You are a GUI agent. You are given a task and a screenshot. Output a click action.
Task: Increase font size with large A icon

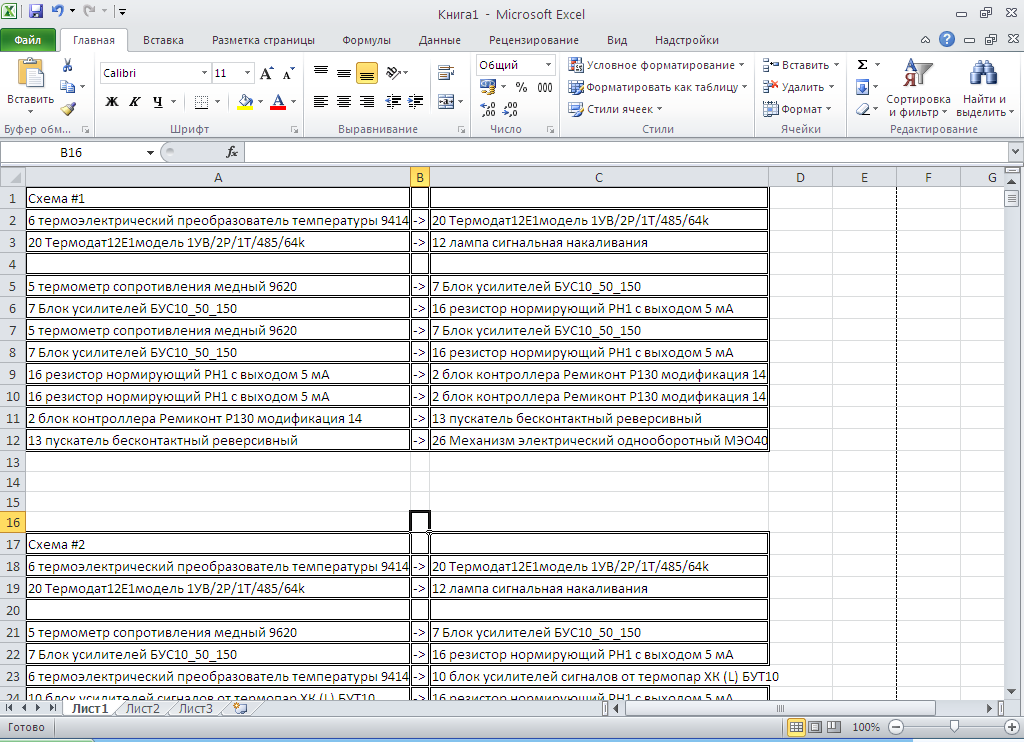click(266, 73)
